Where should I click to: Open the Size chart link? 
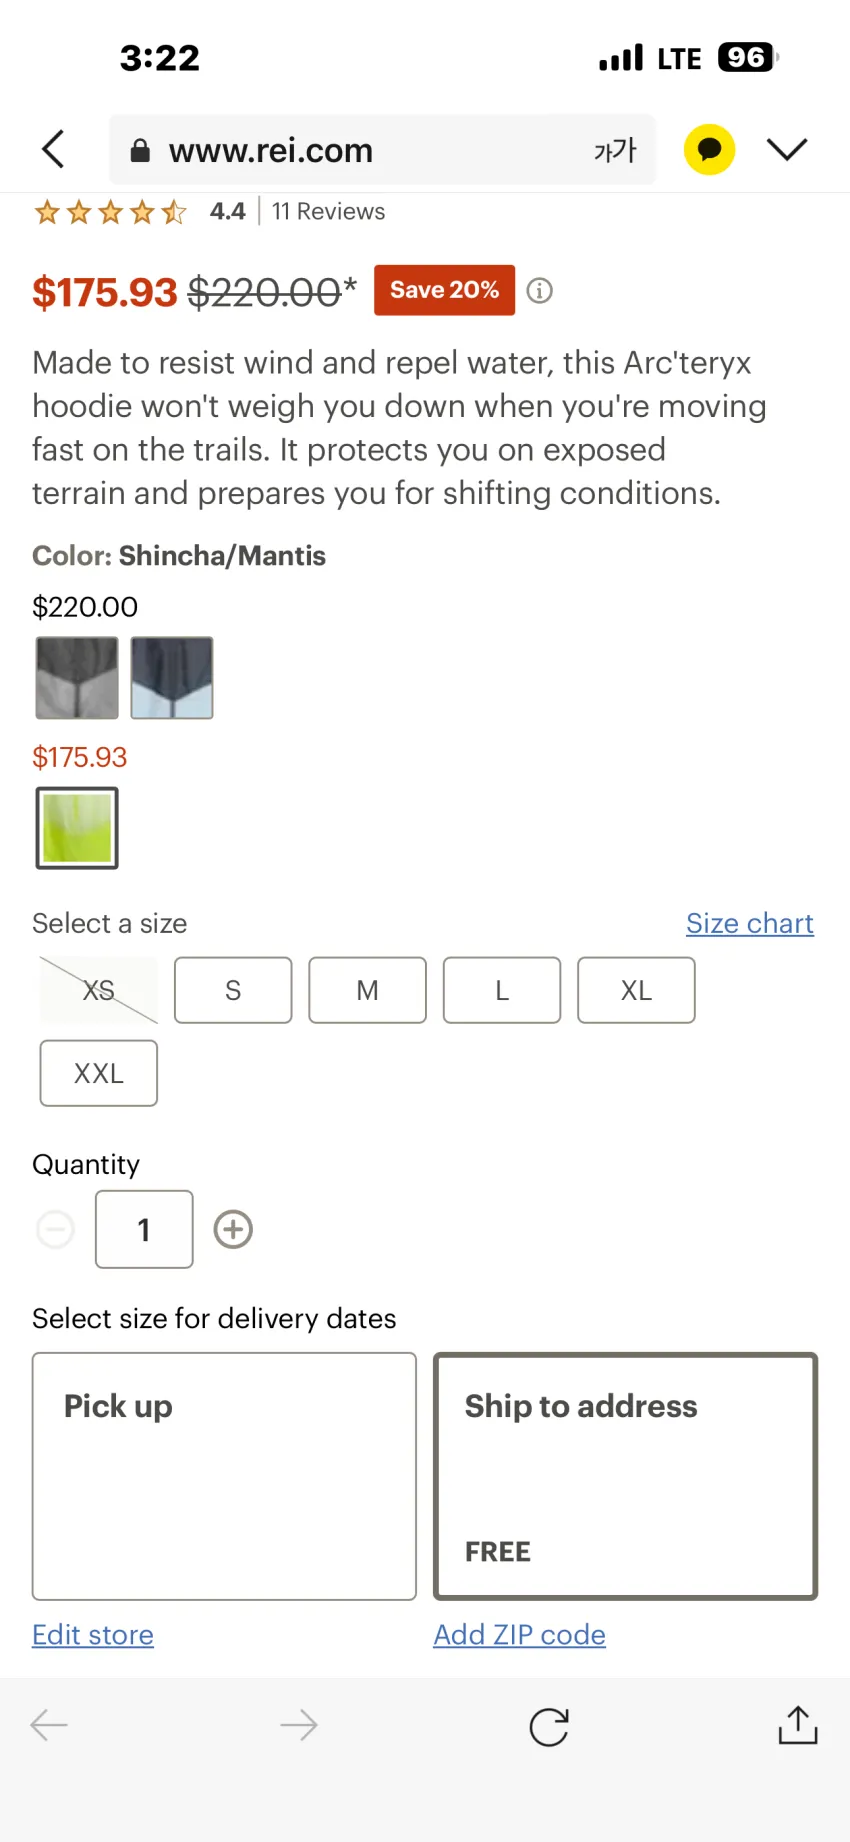tap(750, 923)
